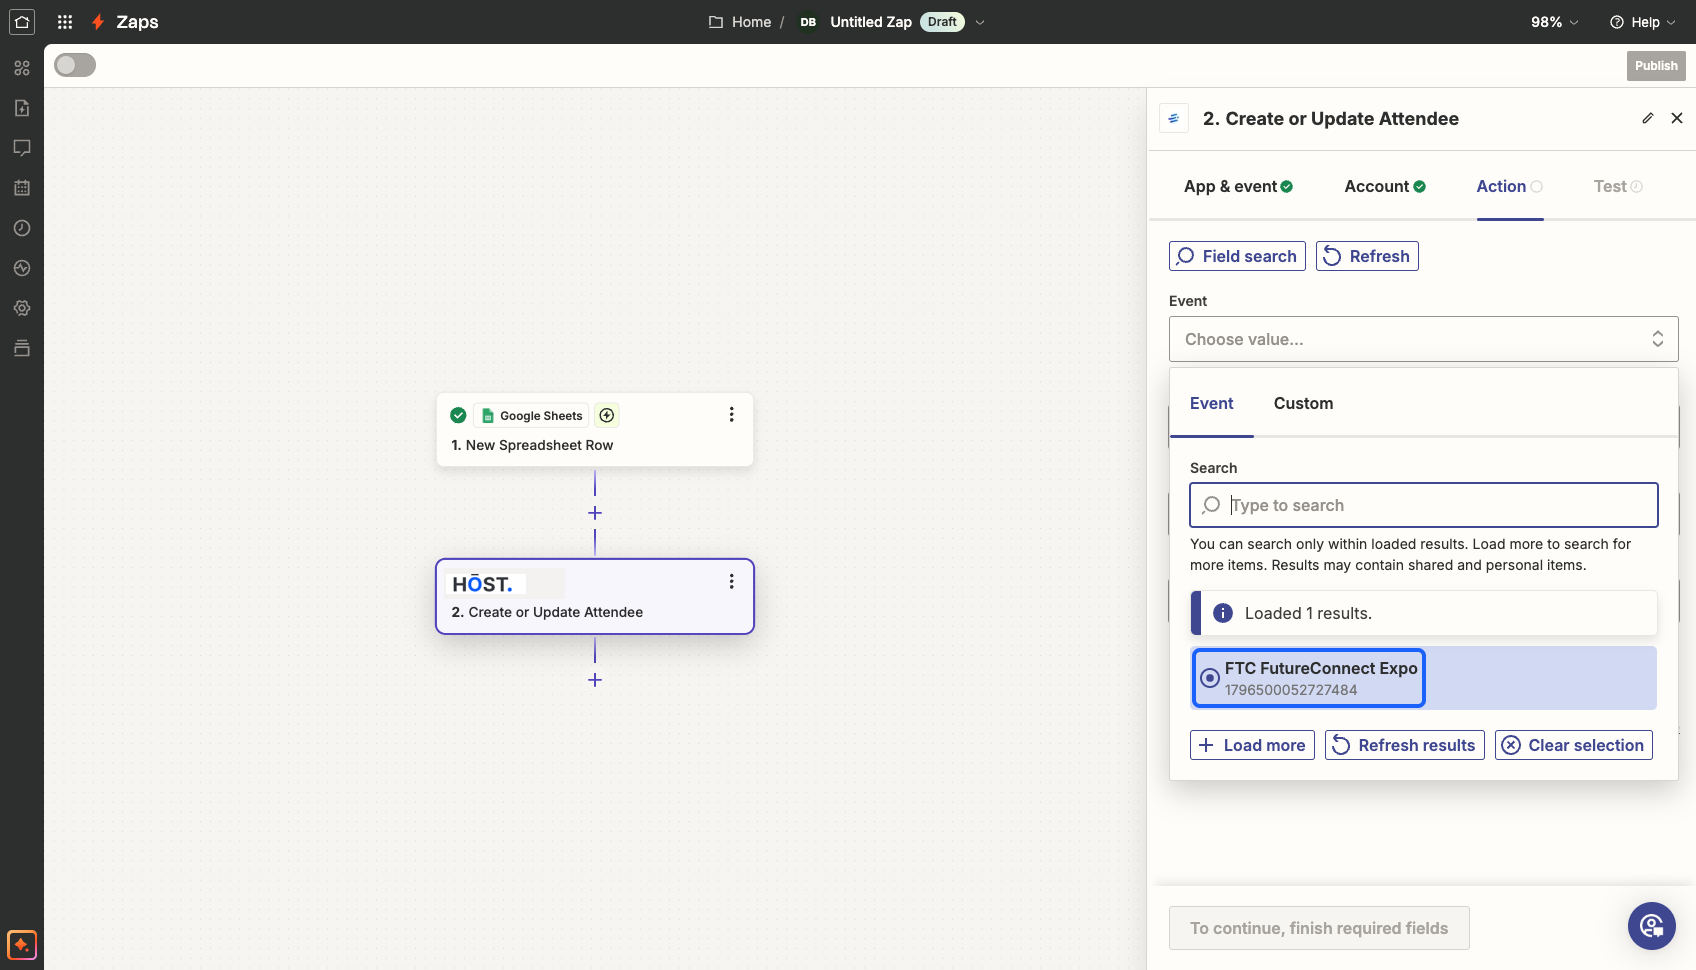
Task: Focus the Type to search field
Action: (1423, 505)
